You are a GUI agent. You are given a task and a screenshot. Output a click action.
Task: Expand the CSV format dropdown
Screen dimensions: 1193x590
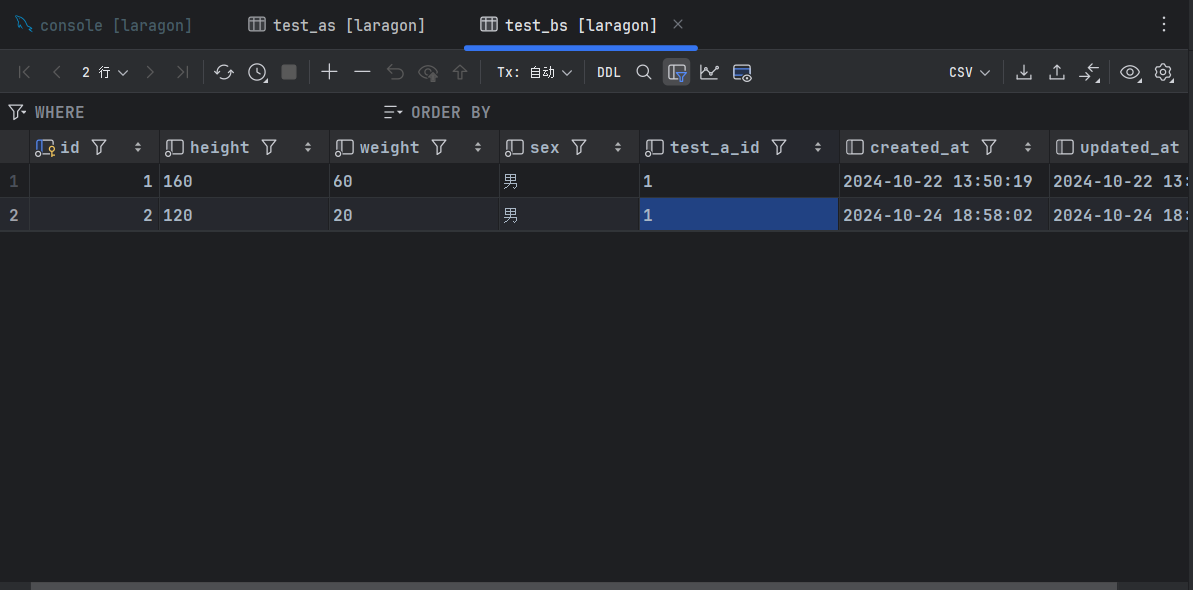[969, 72]
